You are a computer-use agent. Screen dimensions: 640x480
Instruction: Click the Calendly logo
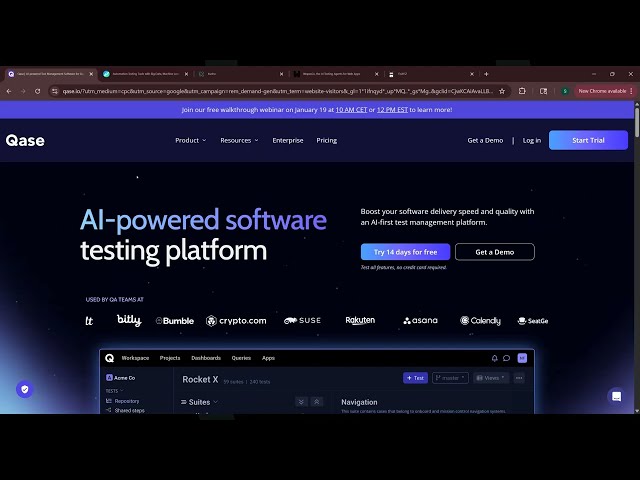tap(480, 321)
